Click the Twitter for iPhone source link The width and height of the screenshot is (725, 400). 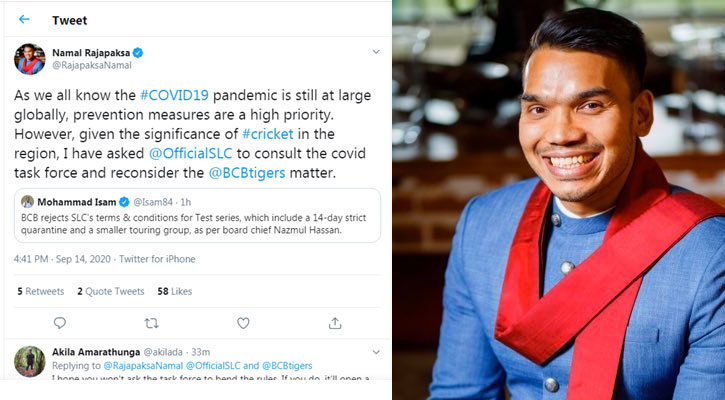click(x=158, y=259)
